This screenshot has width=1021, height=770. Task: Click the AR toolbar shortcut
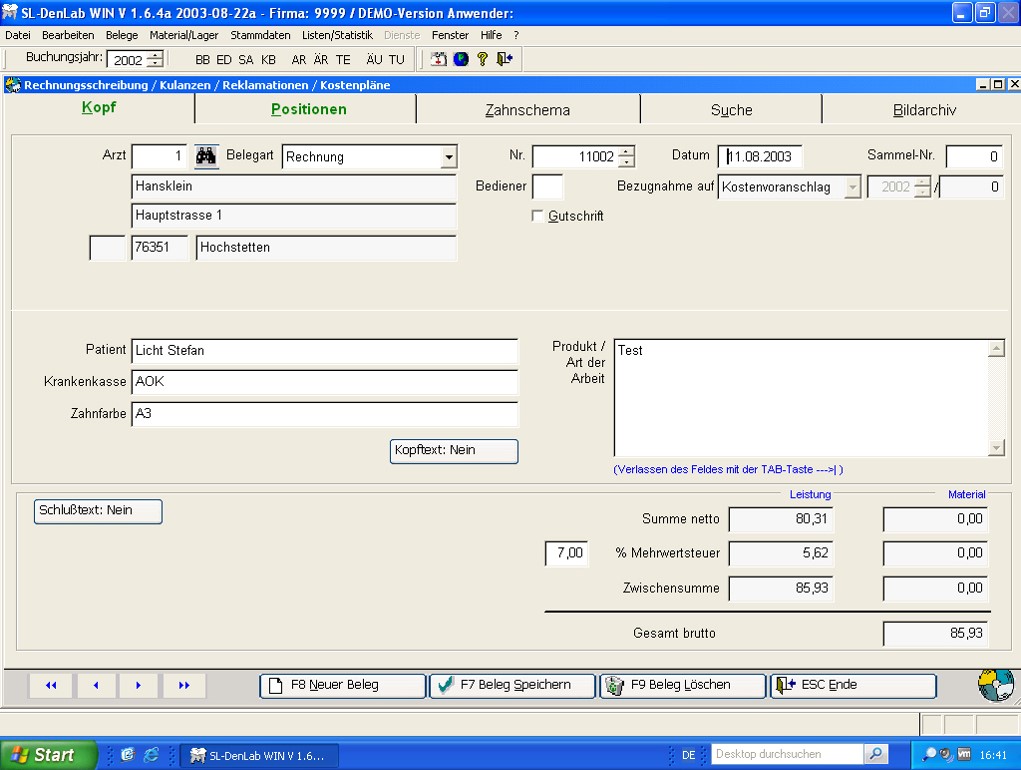coord(299,60)
